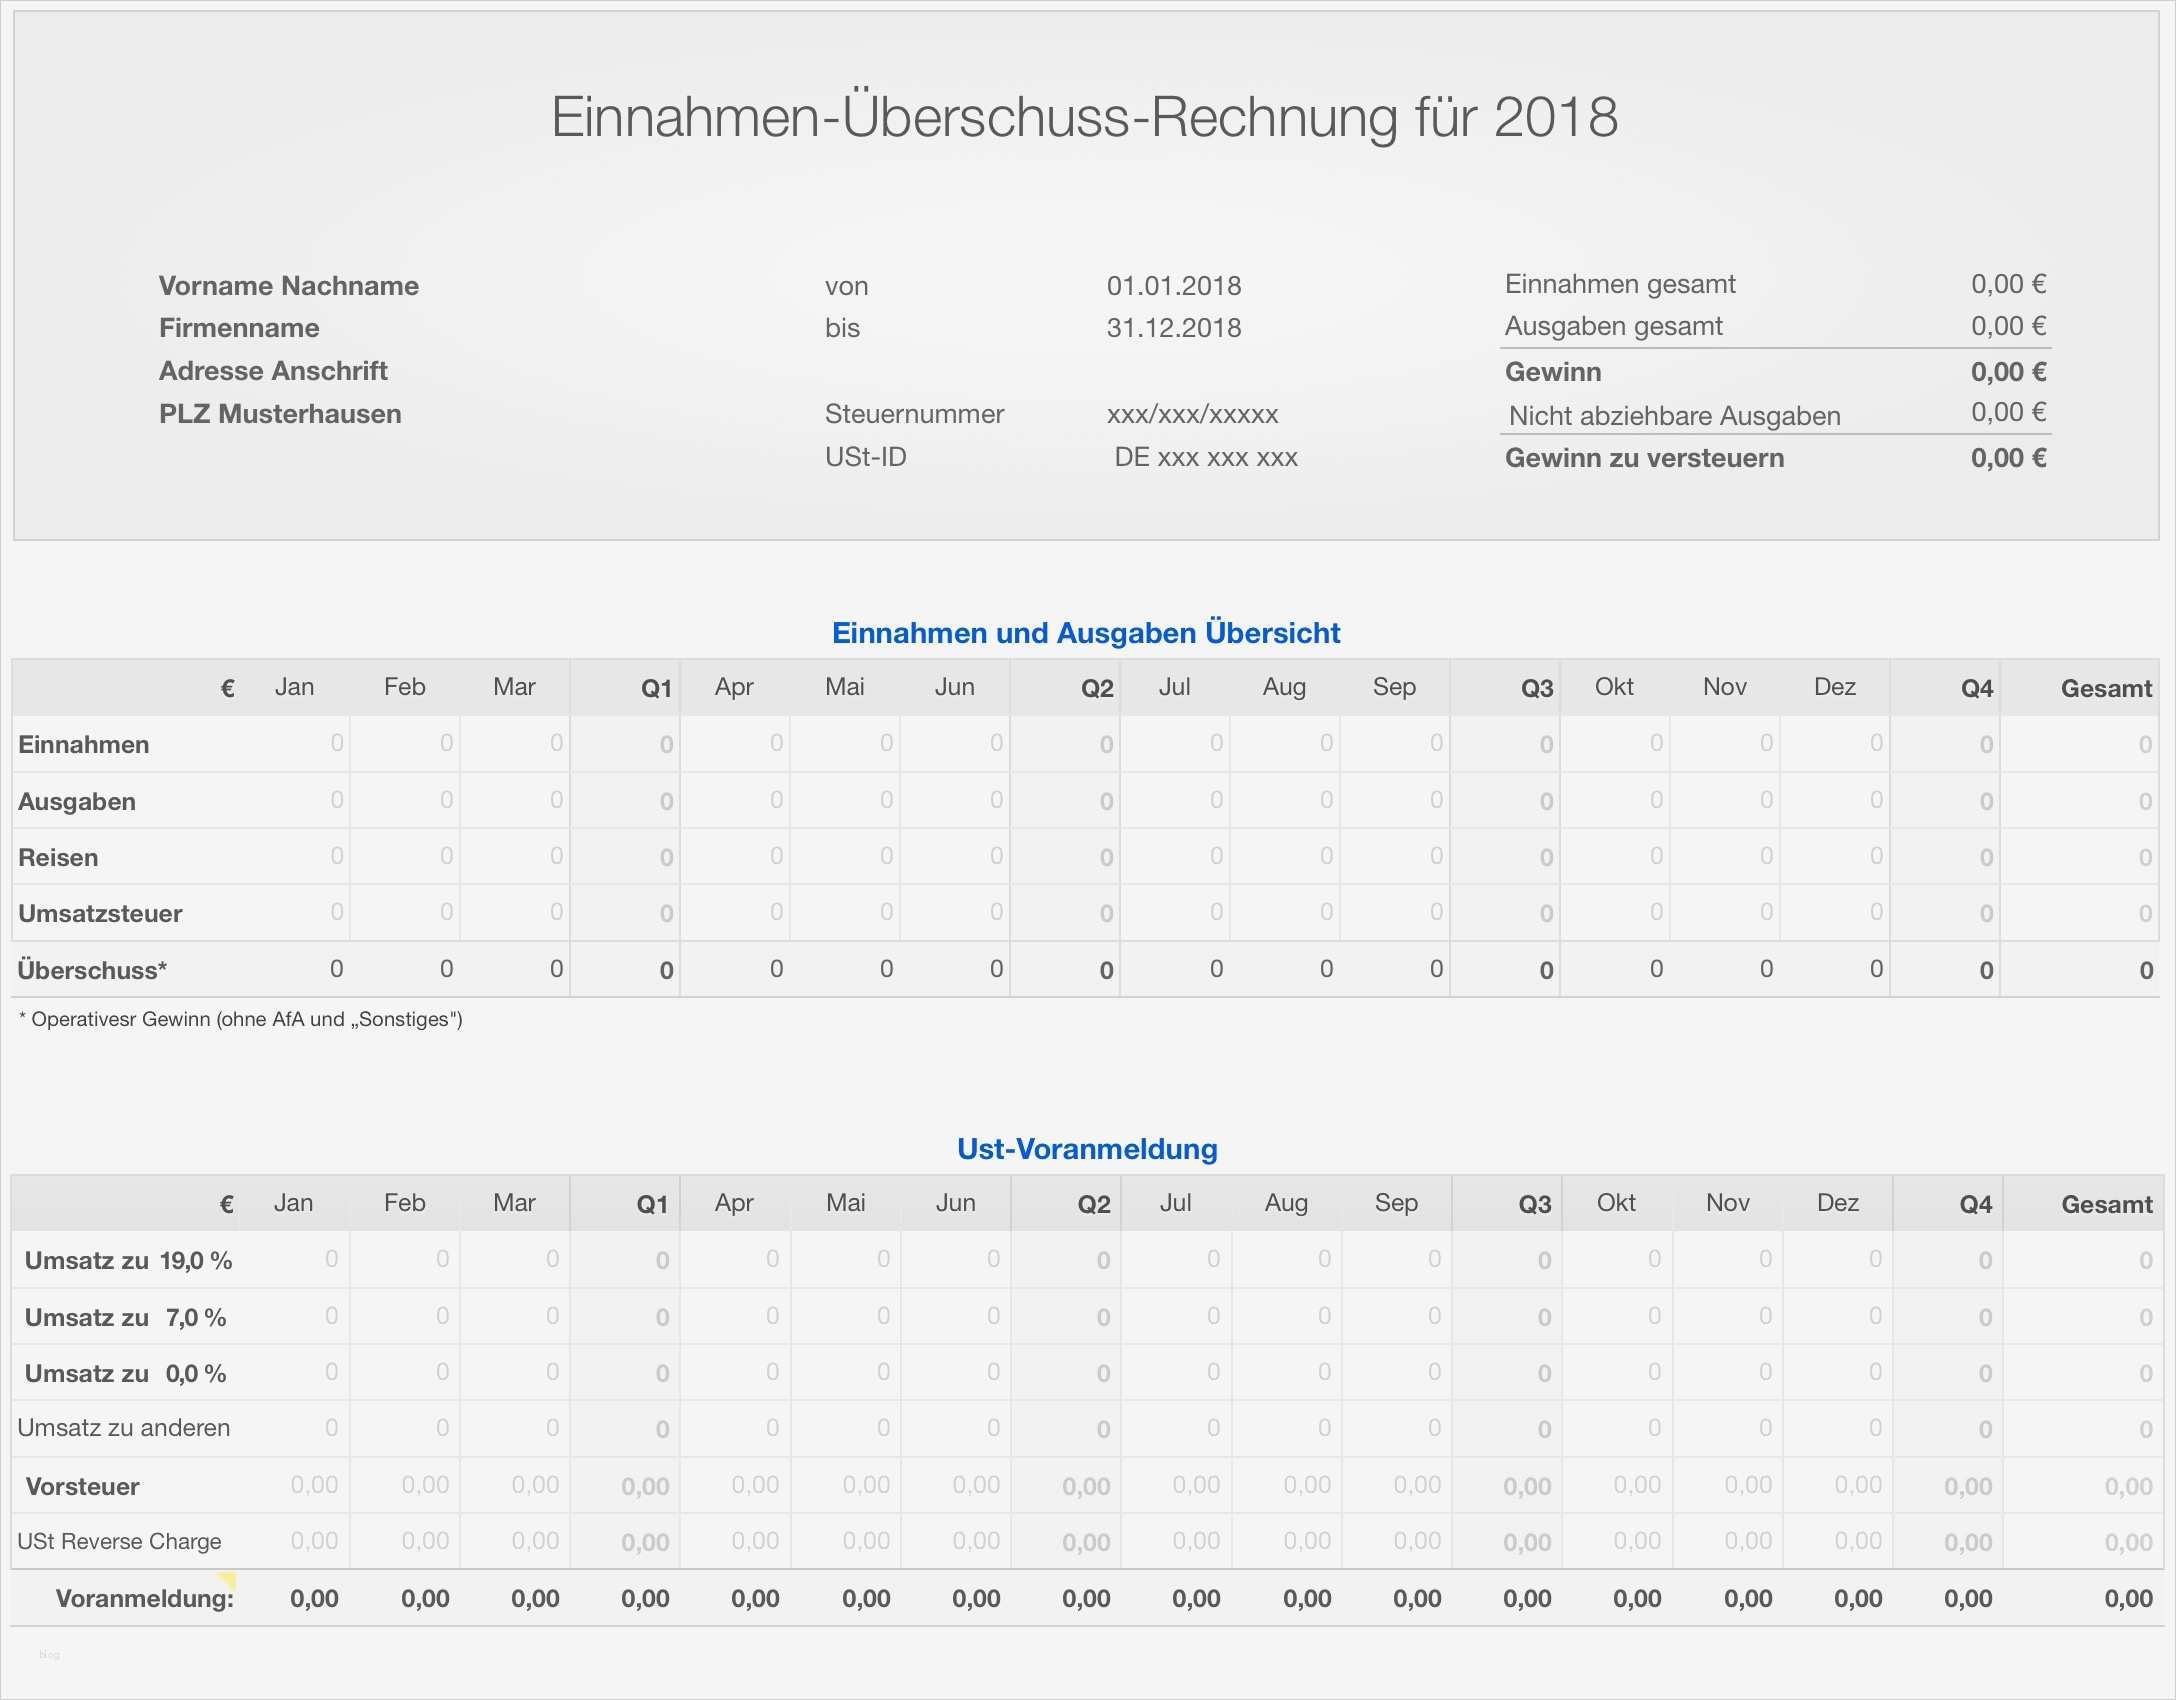Click the Firmenname placeholder field
The height and width of the screenshot is (1700, 2176).
[239, 327]
